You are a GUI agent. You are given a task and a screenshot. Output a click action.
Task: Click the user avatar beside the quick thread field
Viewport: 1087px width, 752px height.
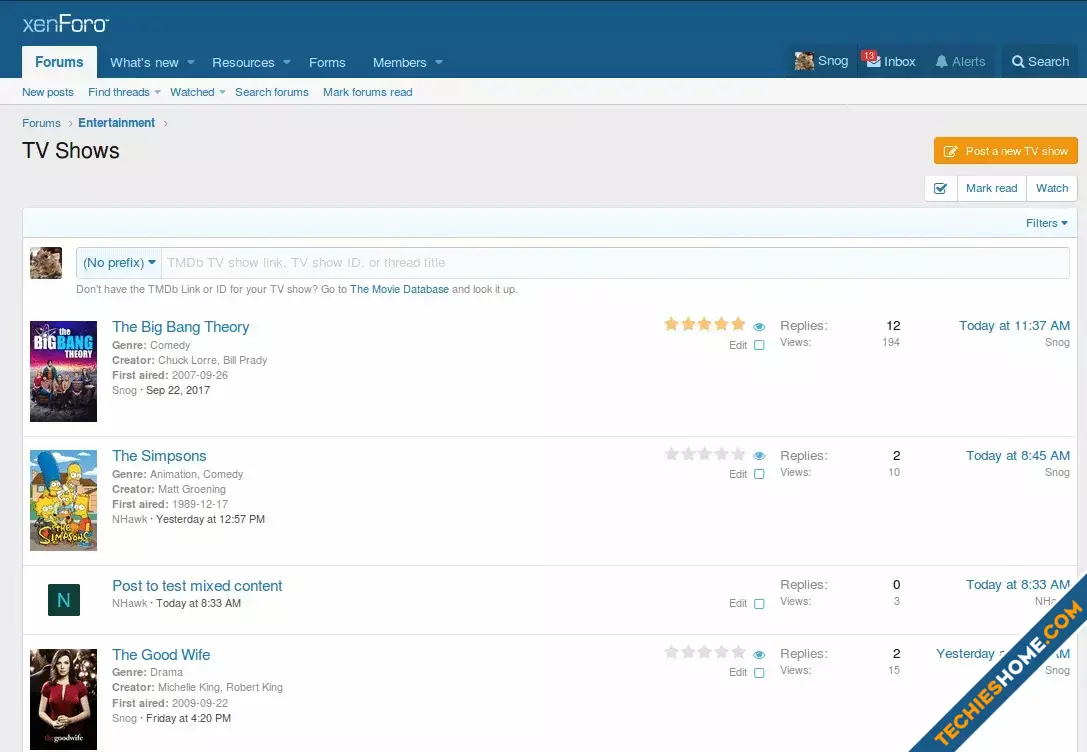[x=46, y=263]
